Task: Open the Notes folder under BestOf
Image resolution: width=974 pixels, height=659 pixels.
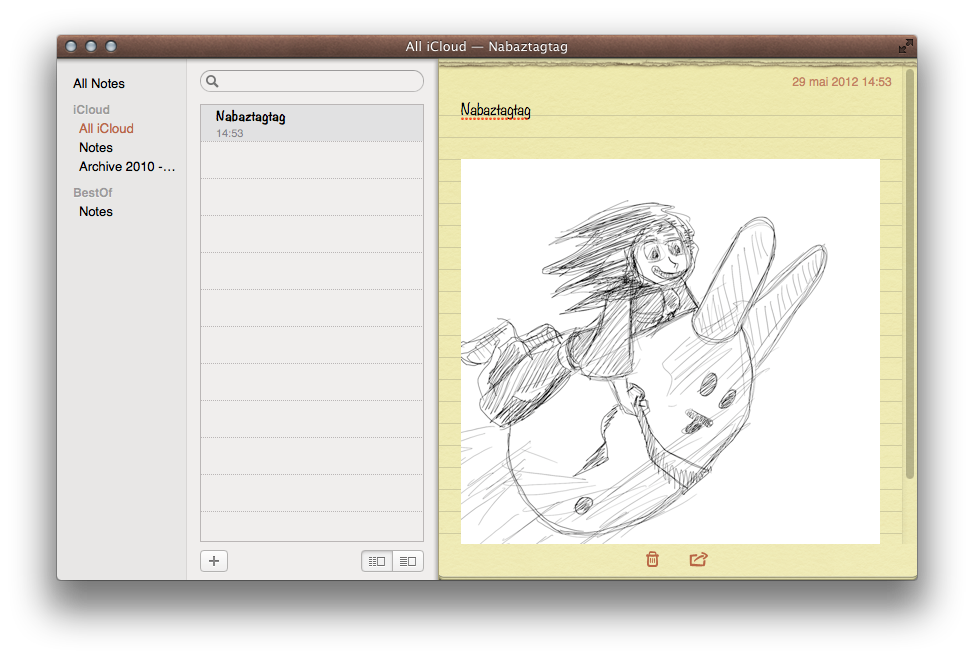Action: (x=96, y=212)
